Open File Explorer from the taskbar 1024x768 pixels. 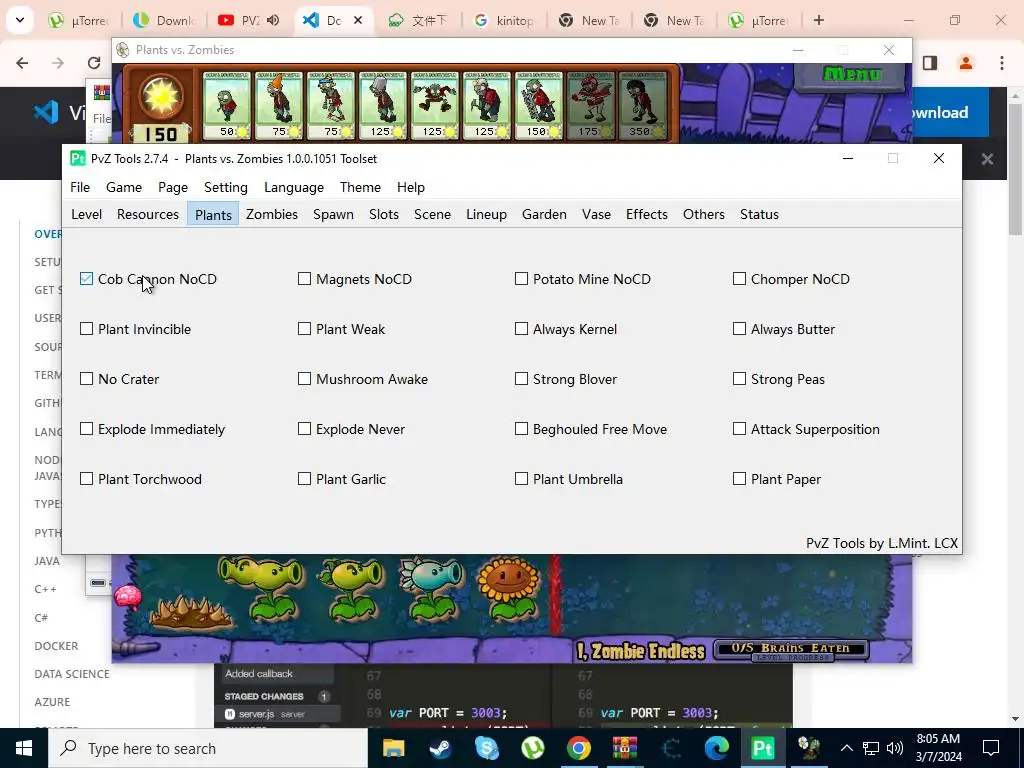394,748
